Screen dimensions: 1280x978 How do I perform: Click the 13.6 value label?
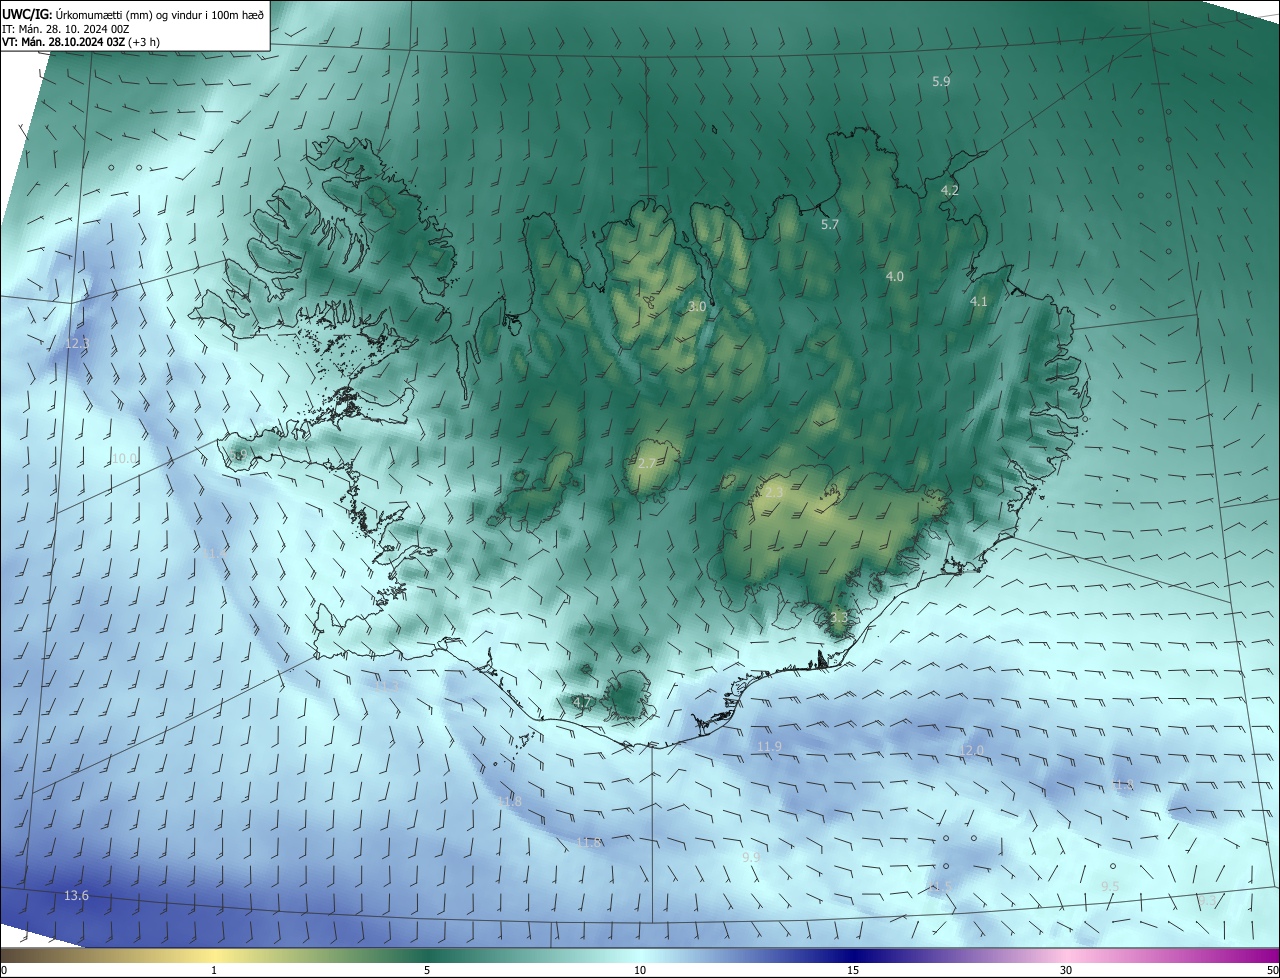76,895
